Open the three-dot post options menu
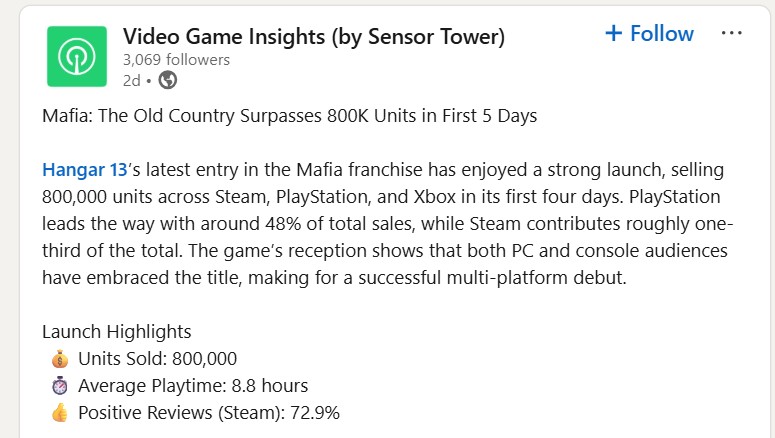This screenshot has height=438, width=775. pos(732,33)
